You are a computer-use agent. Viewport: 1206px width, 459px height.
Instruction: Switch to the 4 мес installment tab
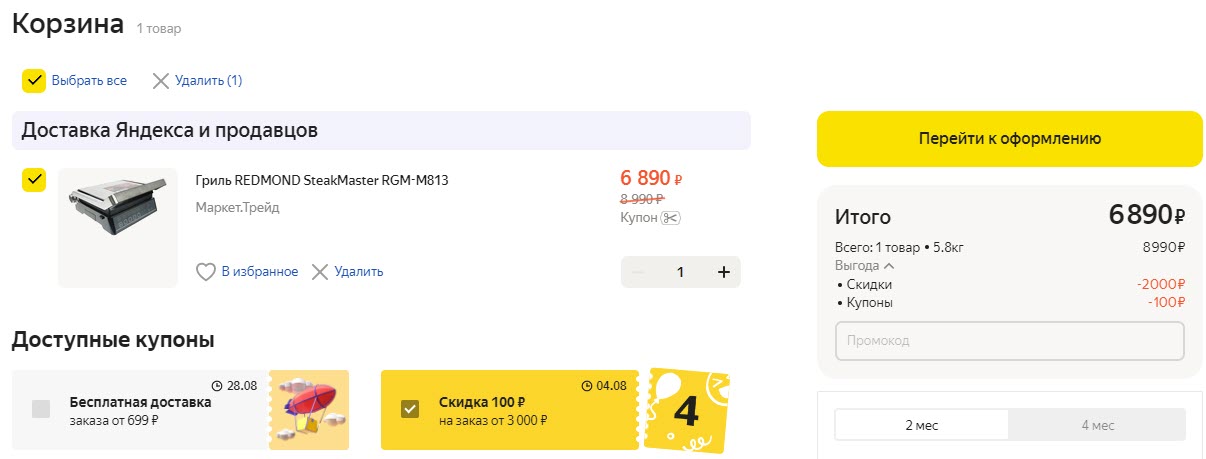[x=1097, y=425]
